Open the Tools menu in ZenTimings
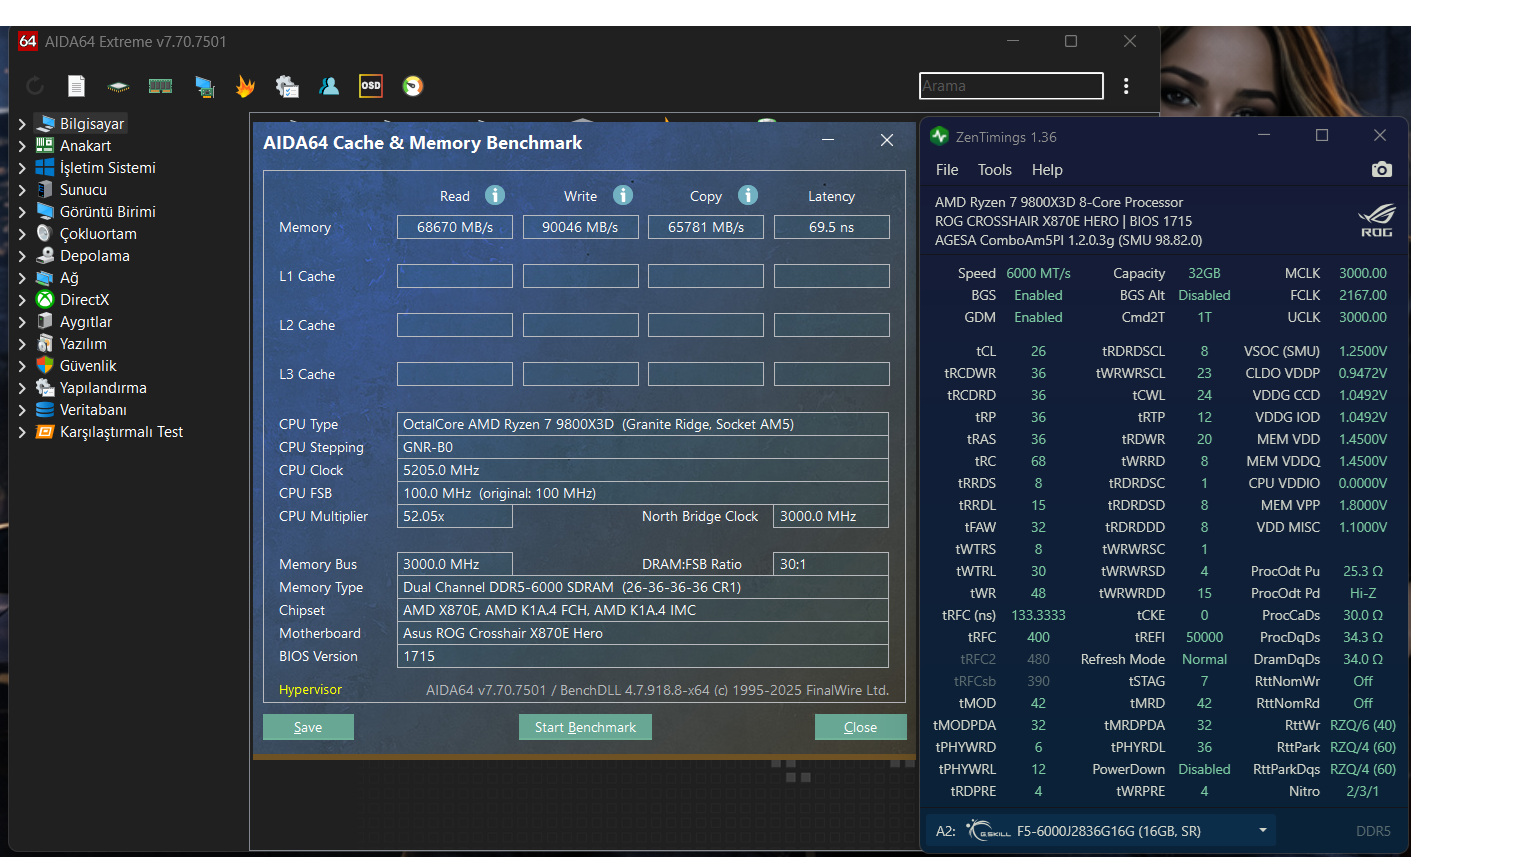The width and height of the screenshot is (1536, 864). (995, 170)
